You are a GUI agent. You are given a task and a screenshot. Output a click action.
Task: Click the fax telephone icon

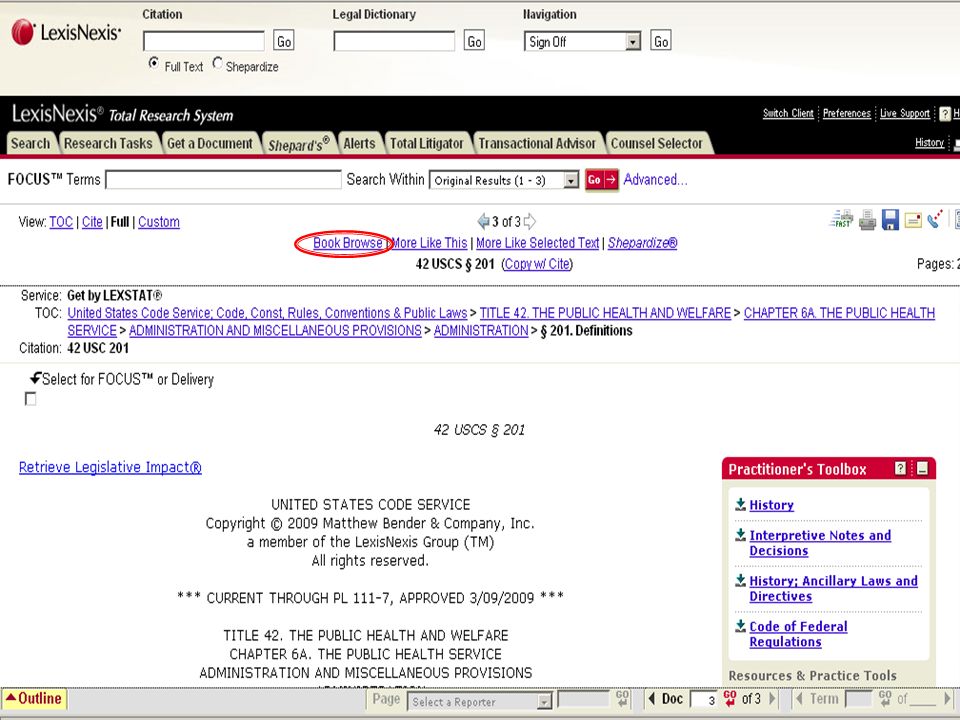tap(935, 219)
